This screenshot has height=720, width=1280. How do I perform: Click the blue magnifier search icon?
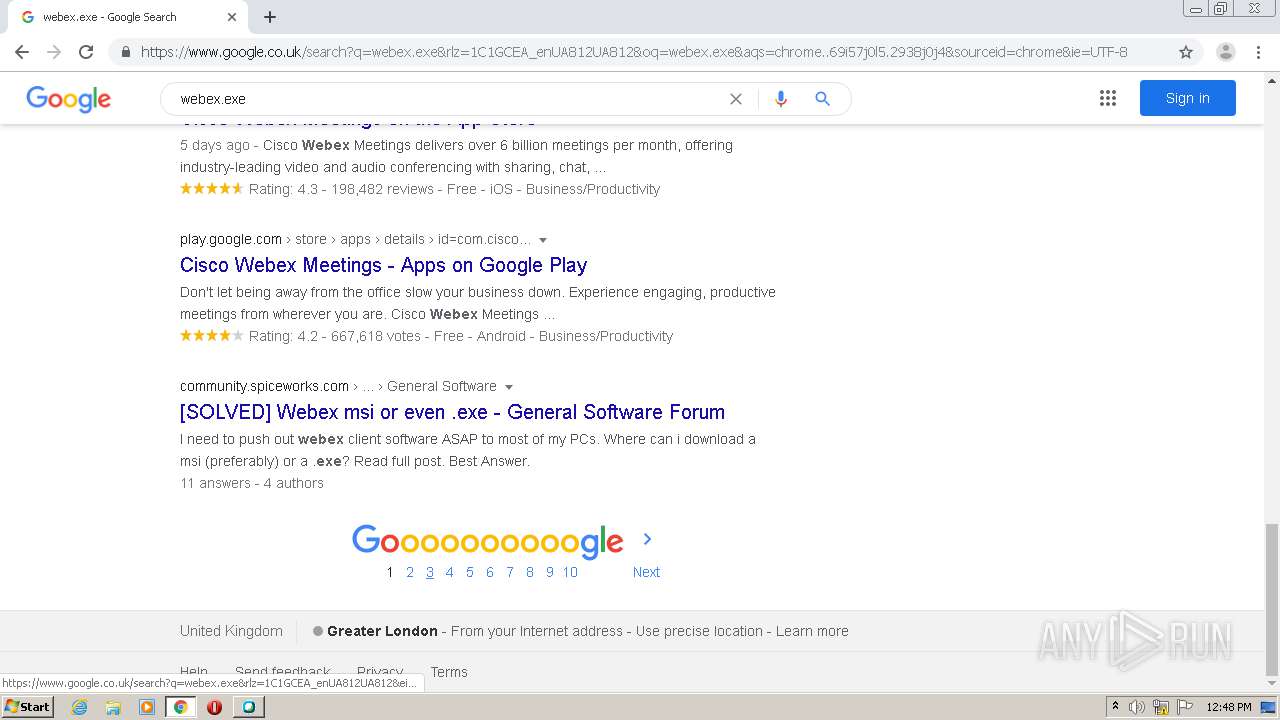point(822,99)
